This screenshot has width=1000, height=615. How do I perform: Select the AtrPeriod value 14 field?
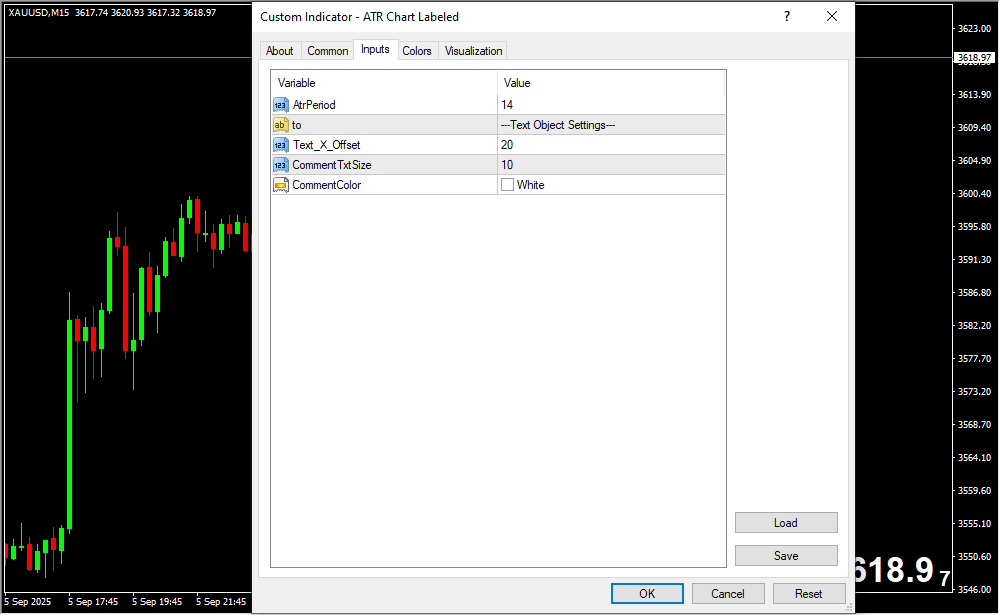(x=610, y=105)
